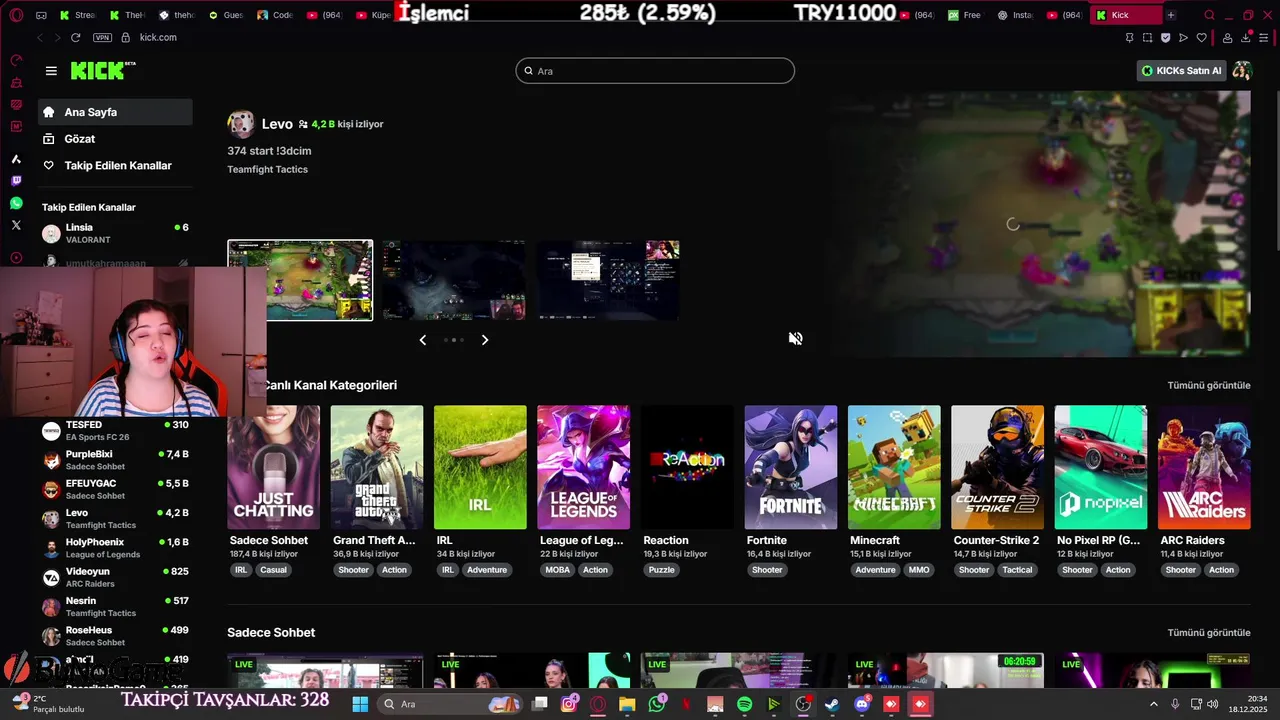Go to Ana Sayfa in the sidebar
Viewport: 1280px width, 720px height.
pyautogui.click(x=115, y=112)
